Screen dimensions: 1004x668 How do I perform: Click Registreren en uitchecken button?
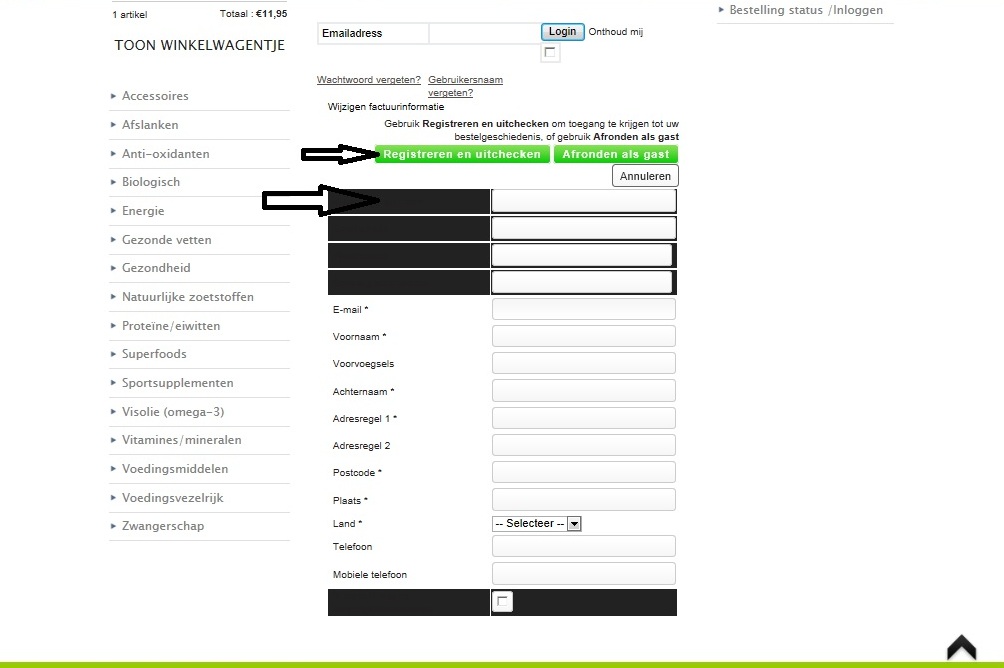coord(462,154)
